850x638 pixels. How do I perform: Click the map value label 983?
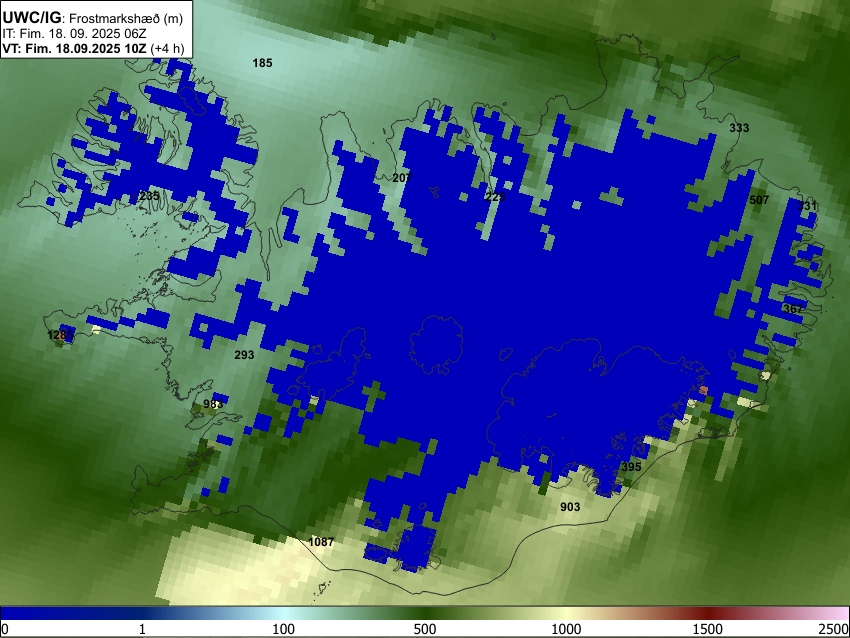213,404
